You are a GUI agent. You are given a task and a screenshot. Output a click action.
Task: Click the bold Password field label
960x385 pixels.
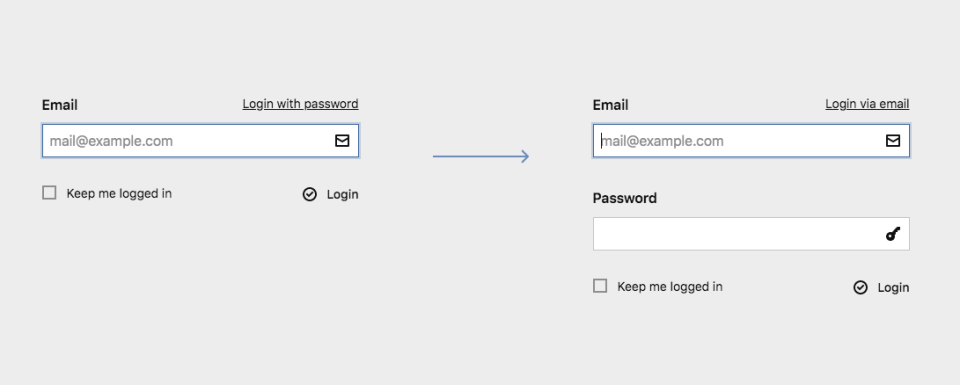click(x=624, y=198)
